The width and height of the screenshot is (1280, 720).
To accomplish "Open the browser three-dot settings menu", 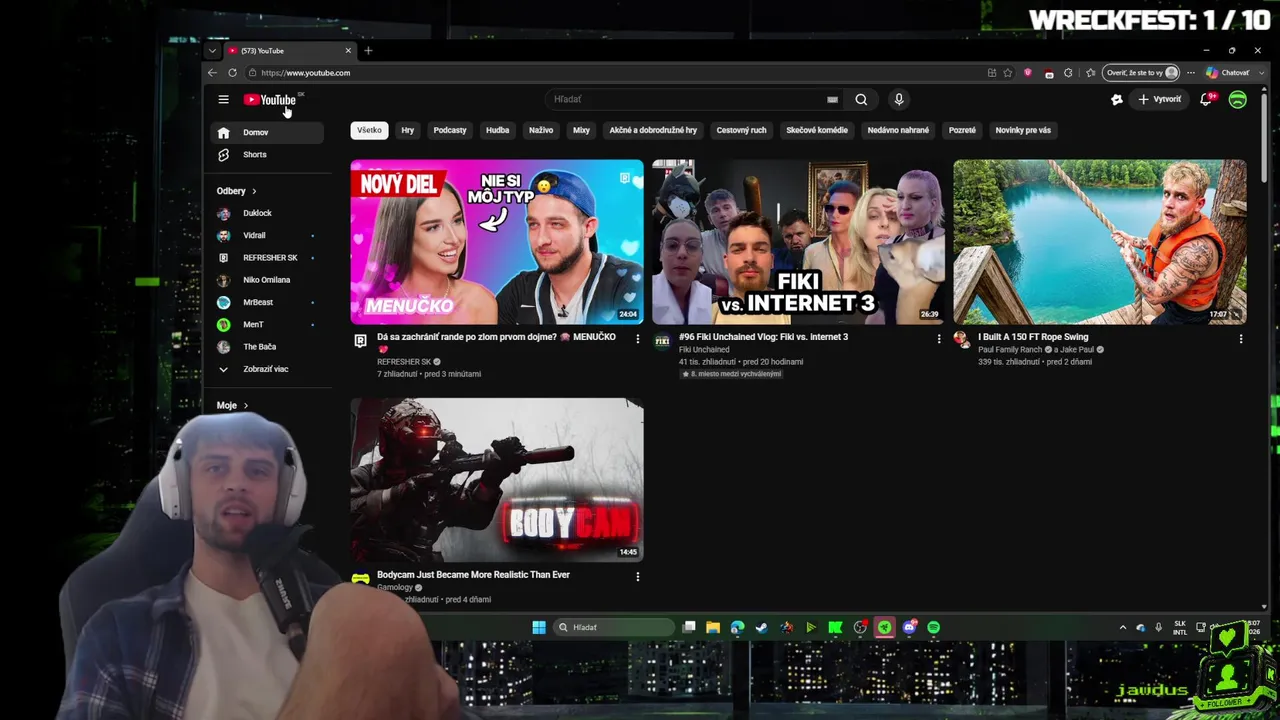I will 1190,73.
